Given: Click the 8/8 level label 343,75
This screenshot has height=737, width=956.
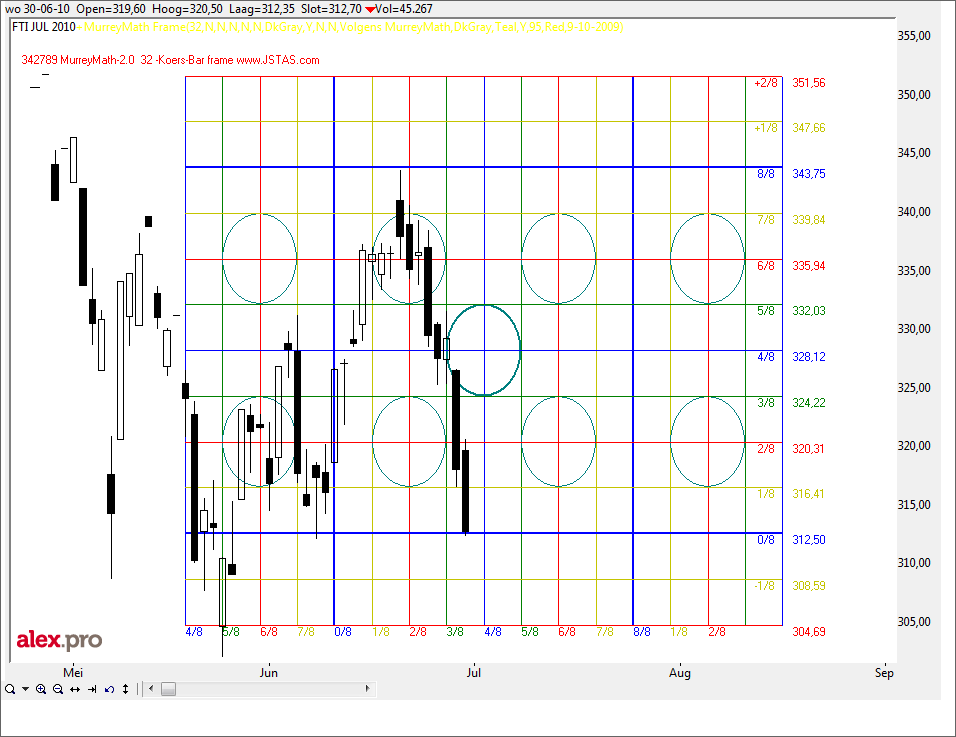Looking at the screenshot, I should (x=808, y=174).
